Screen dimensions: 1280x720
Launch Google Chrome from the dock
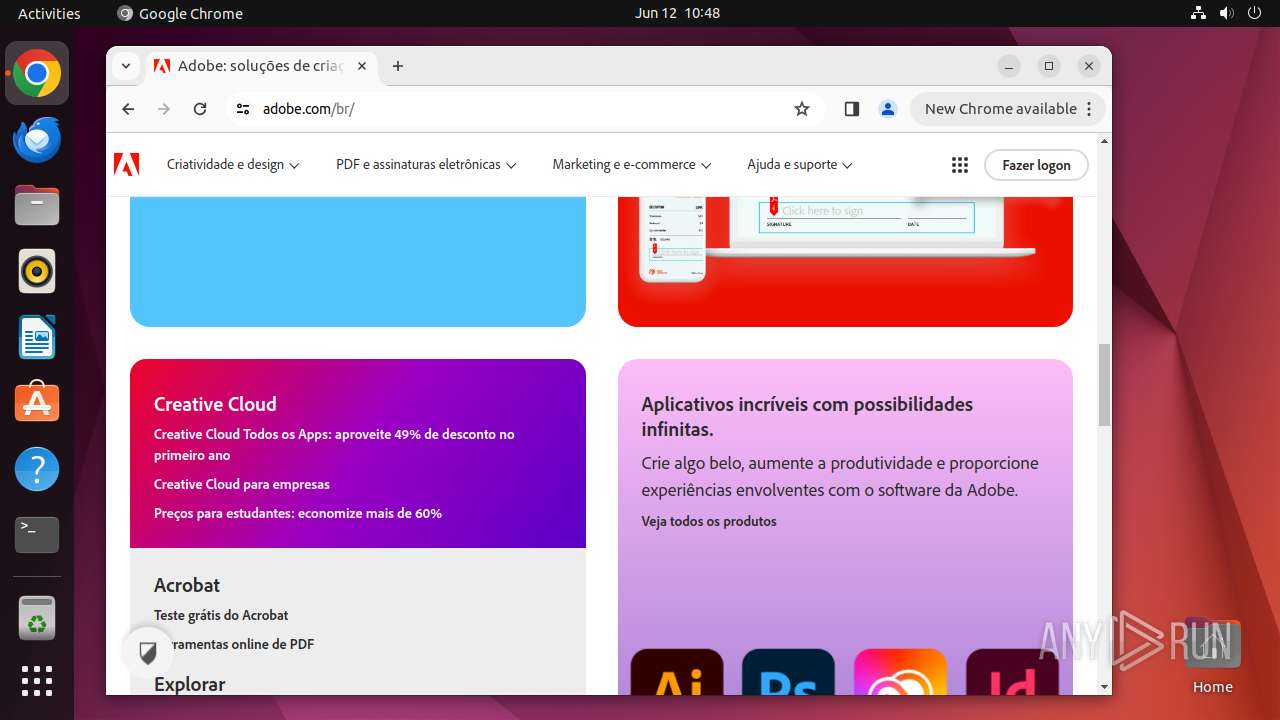[37, 74]
